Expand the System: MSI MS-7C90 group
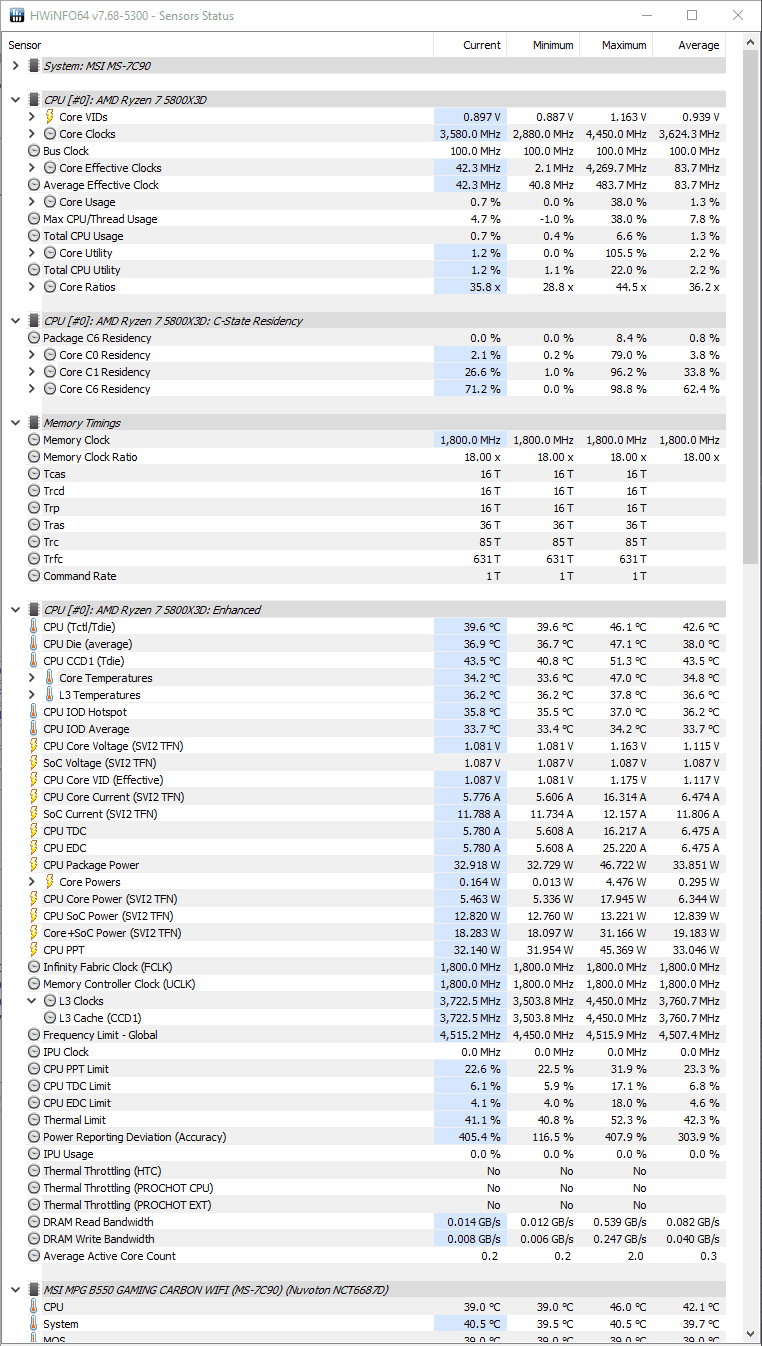 pos(15,66)
